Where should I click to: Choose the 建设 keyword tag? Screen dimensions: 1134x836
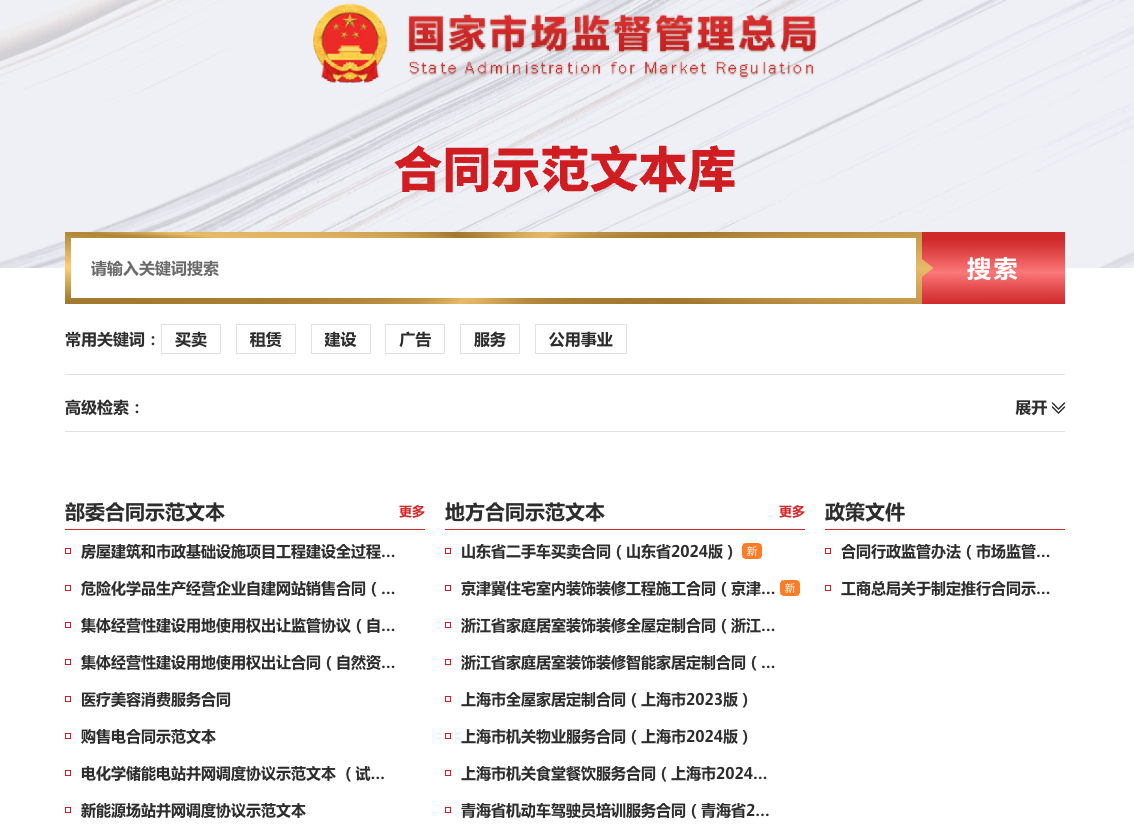click(x=340, y=339)
